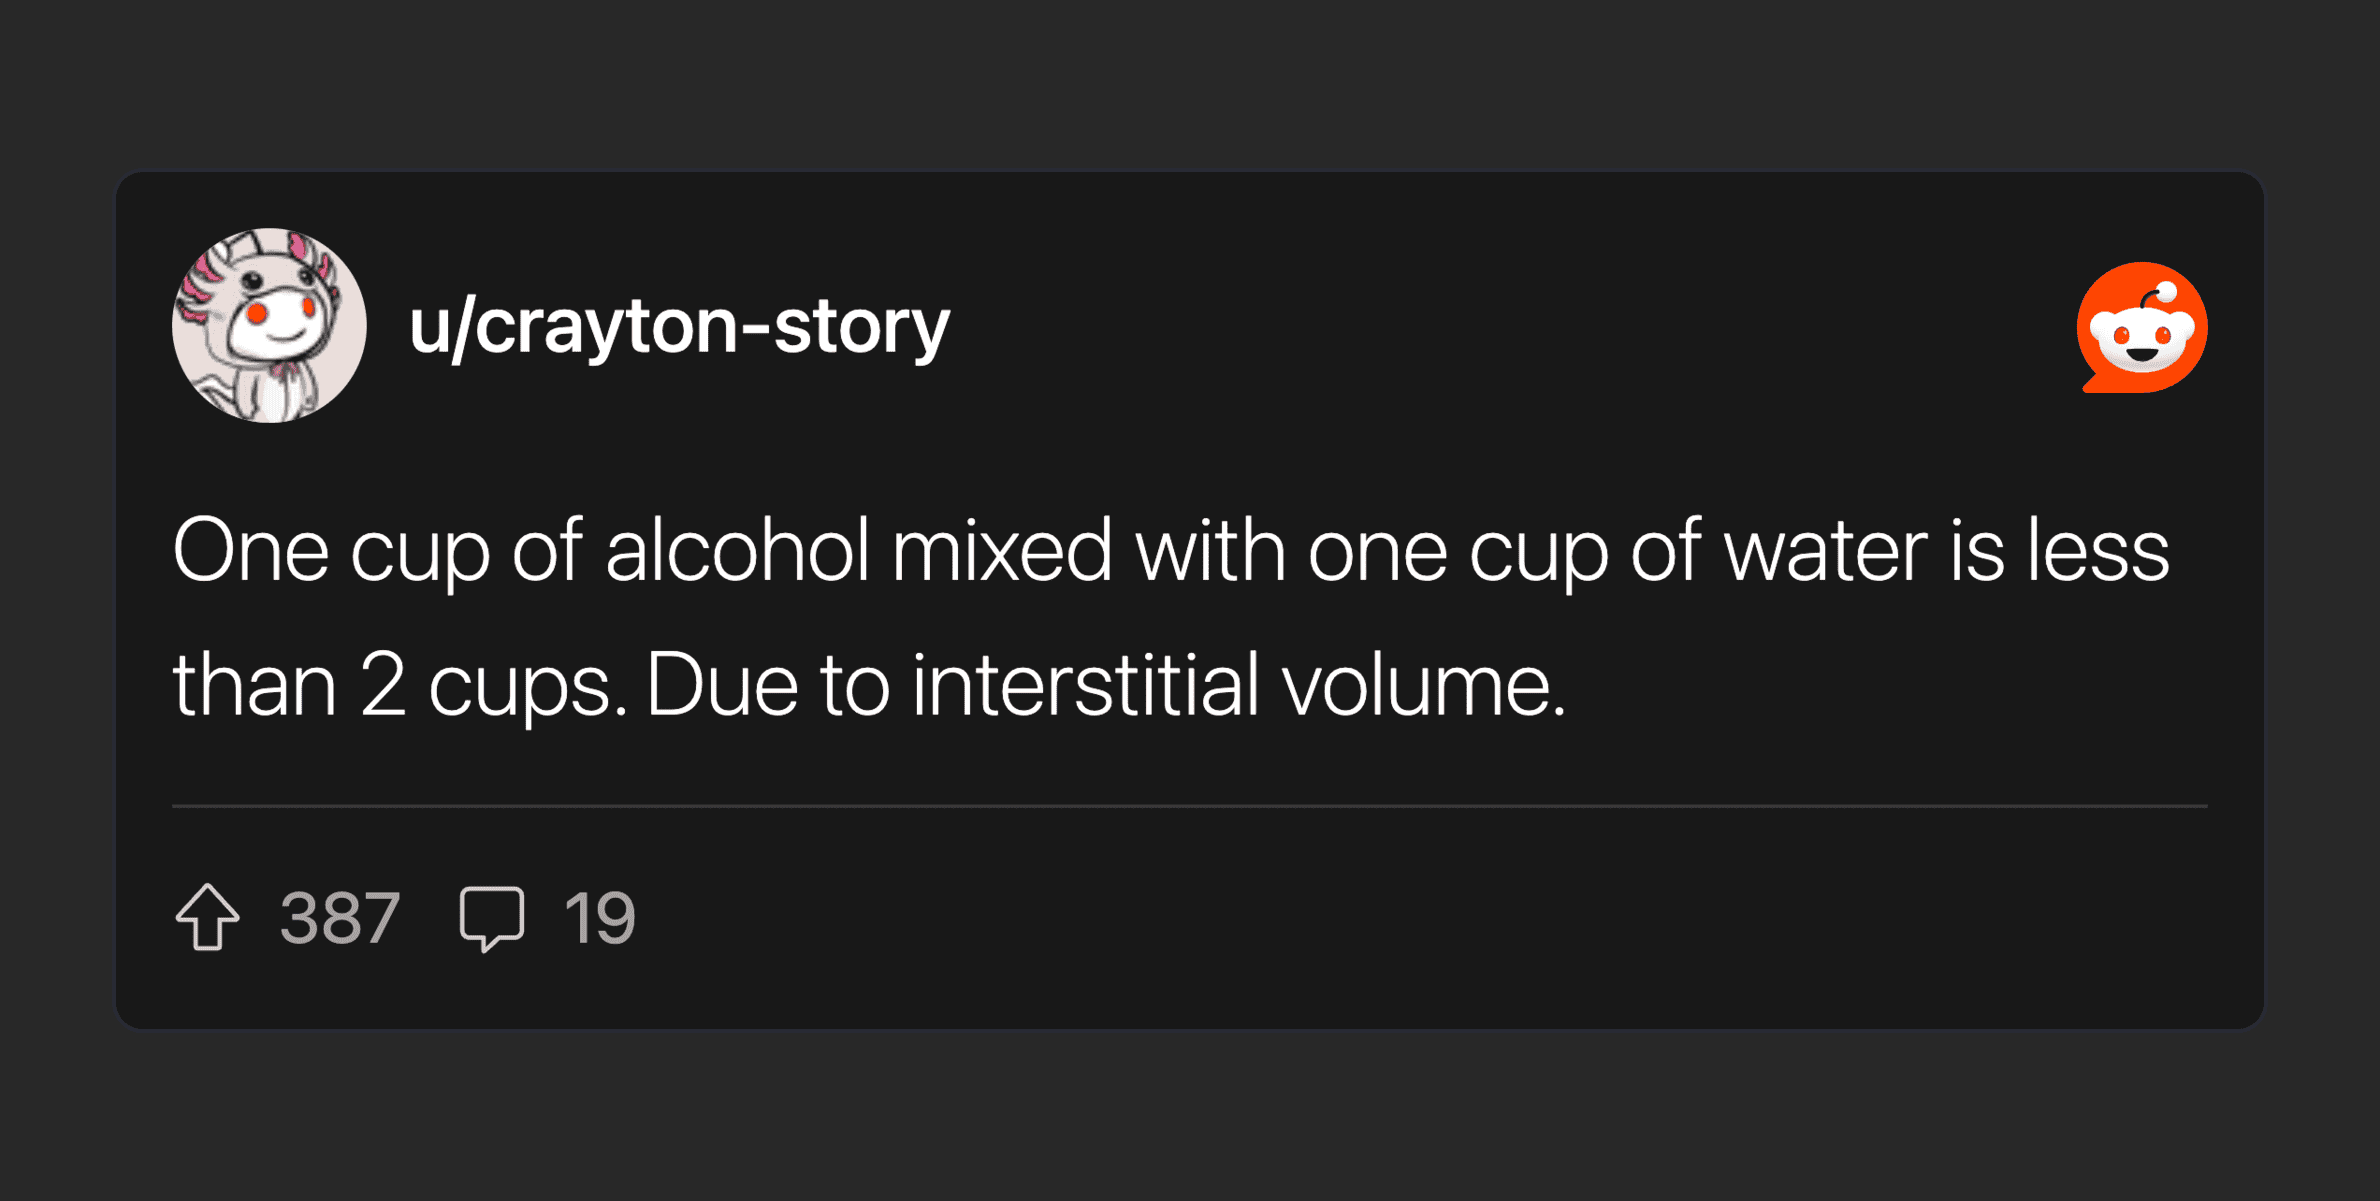This screenshot has height=1201, width=2380.
Task: Click the word "alcohol" in the post
Action: (x=737, y=550)
